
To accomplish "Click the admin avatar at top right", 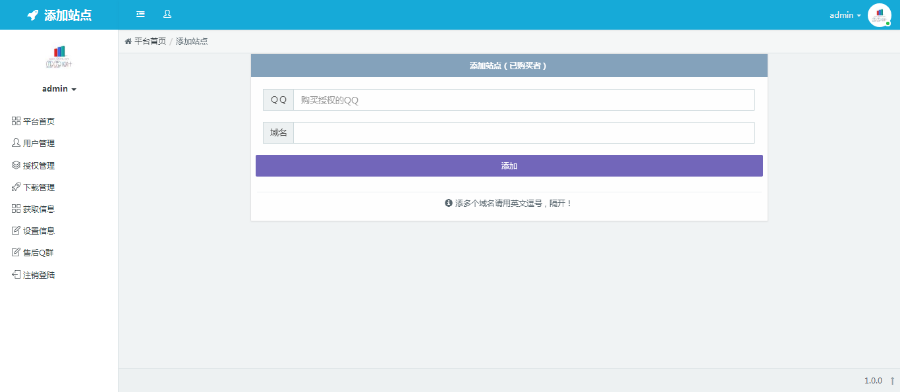I will tap(879, 15).
